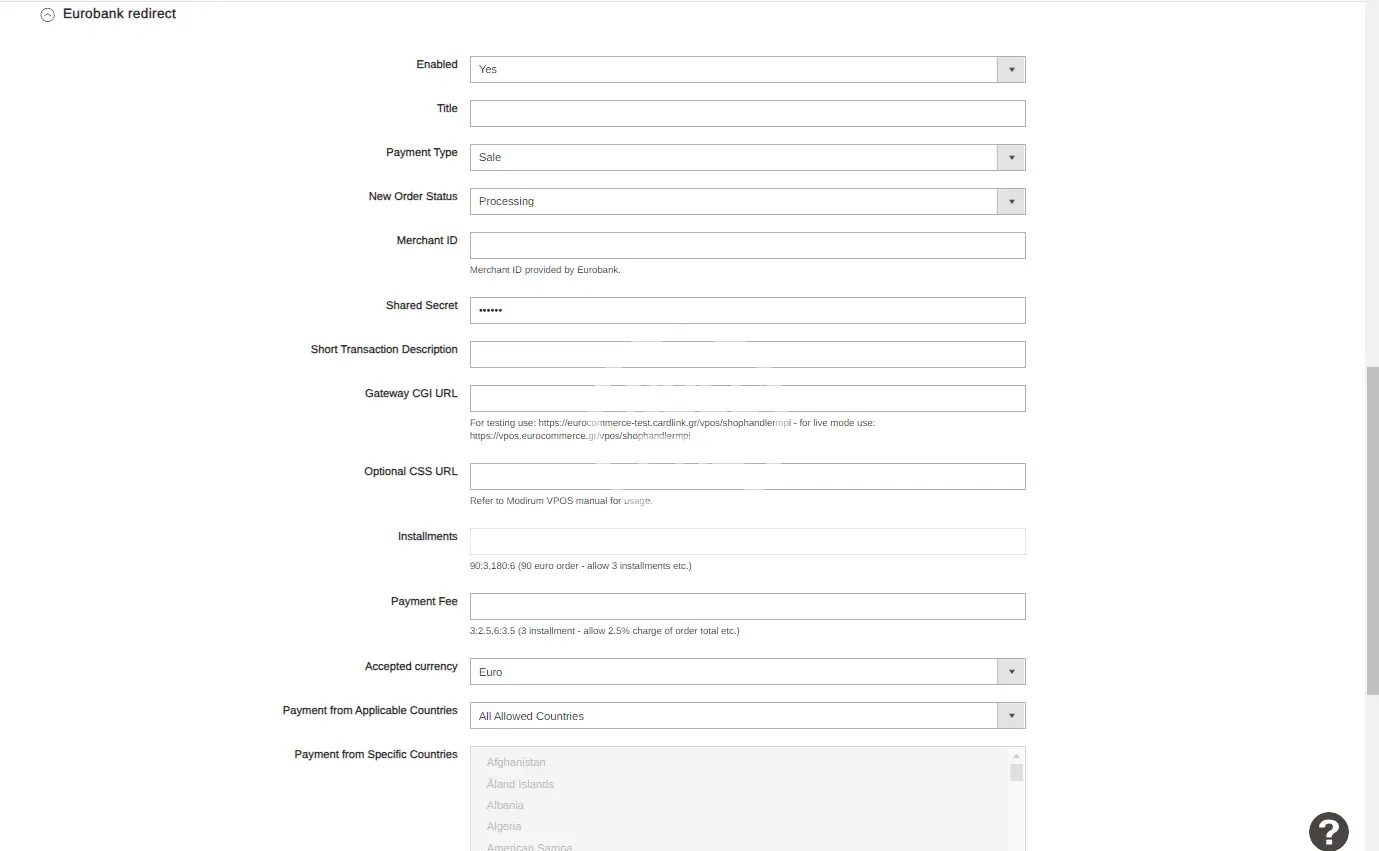Click the Installments input field
The width and height of the screenshot is (1379, 851).
pyautogui.click(x=747, y=541)
